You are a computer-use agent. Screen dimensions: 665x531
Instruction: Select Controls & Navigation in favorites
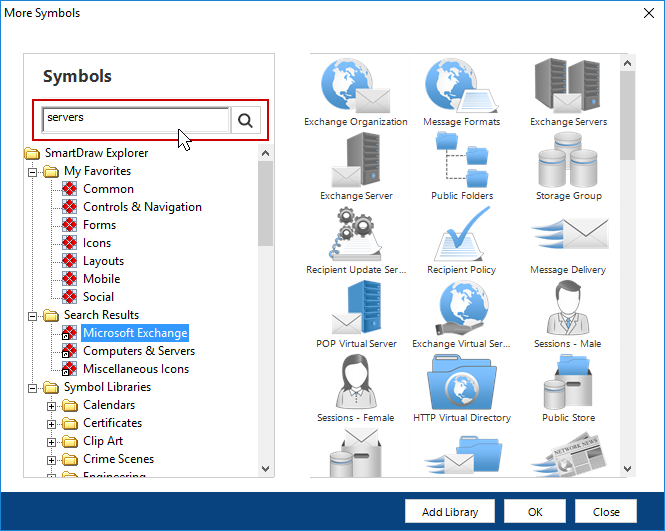[142, 207]
